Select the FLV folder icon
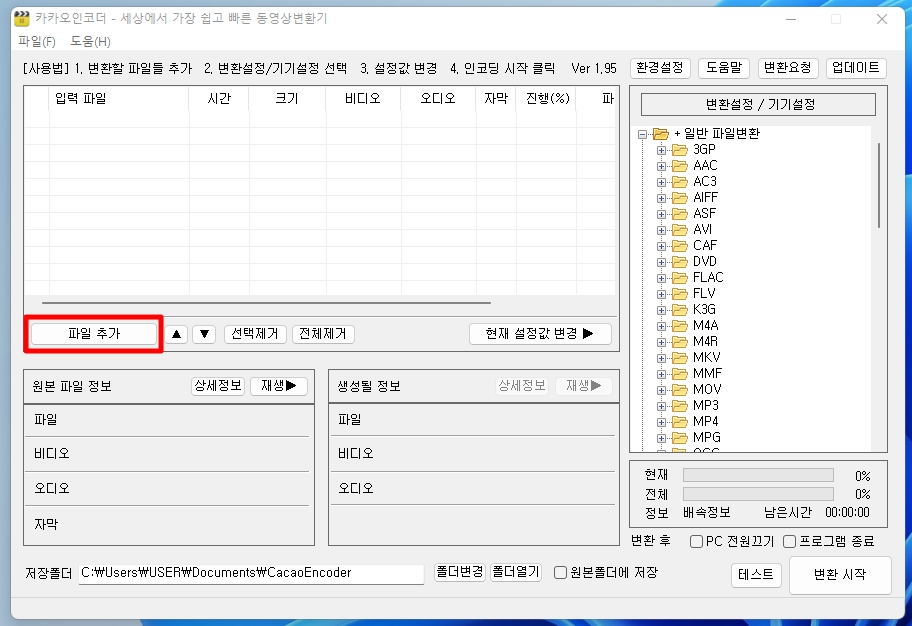The height and width of the screenshot is (626, 912). 680,293
